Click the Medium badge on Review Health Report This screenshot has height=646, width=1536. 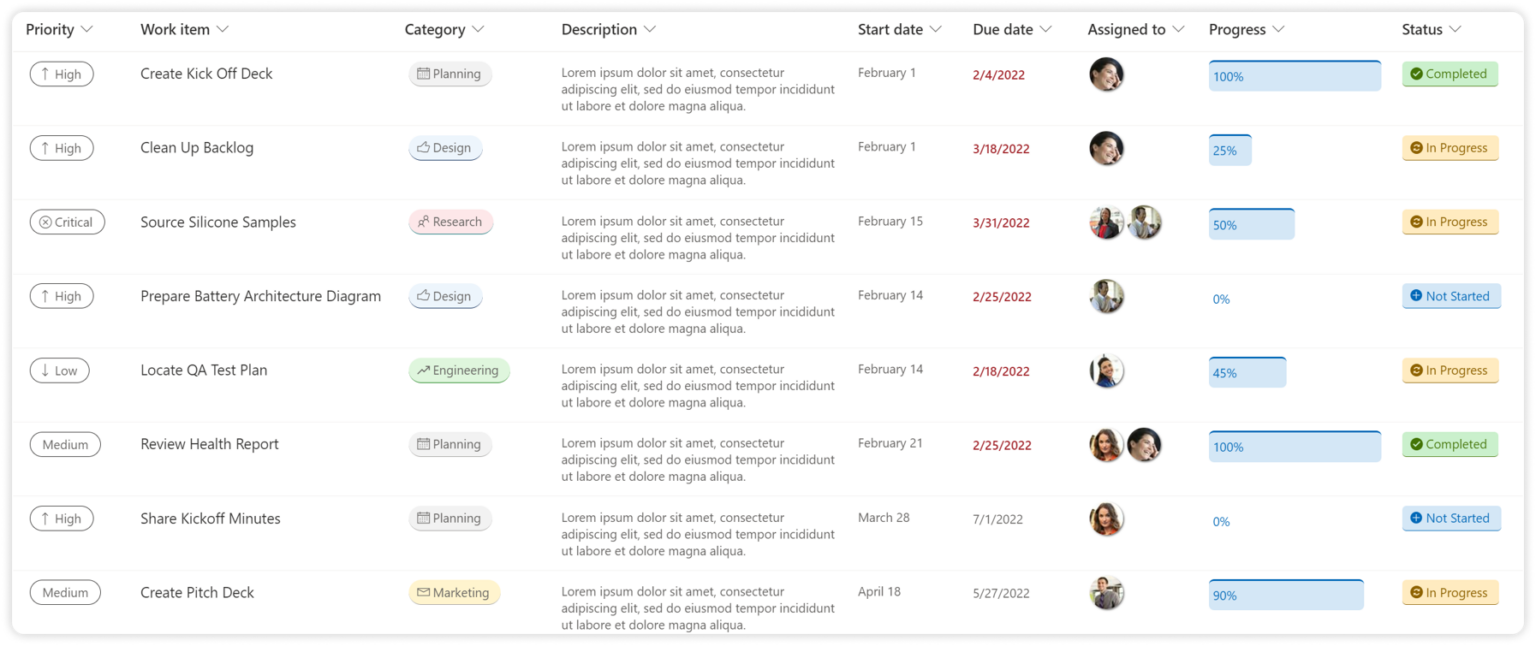click(x=65, y=444)
